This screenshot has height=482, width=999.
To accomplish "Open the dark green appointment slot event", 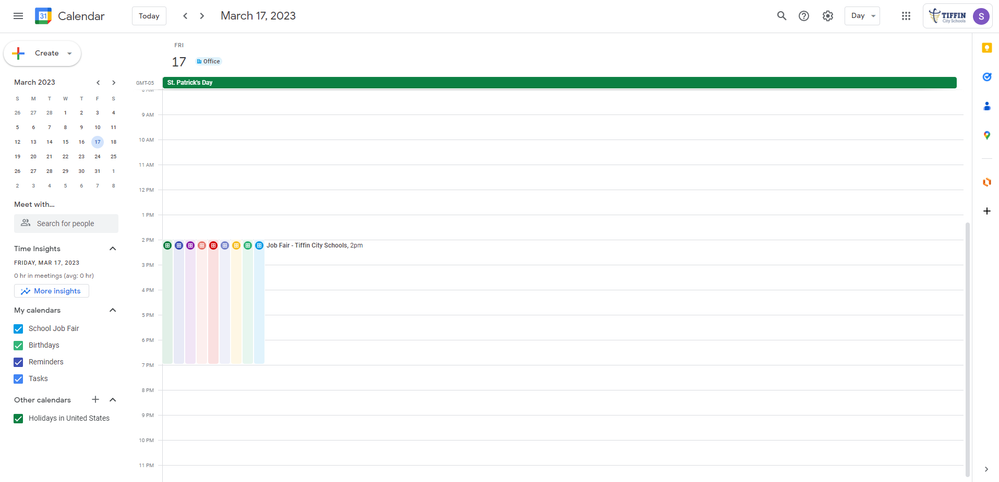I will (x=168, y=302).
